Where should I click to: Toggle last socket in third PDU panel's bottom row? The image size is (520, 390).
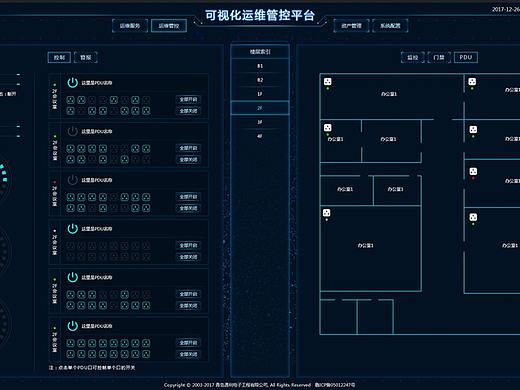click(146, 208)
